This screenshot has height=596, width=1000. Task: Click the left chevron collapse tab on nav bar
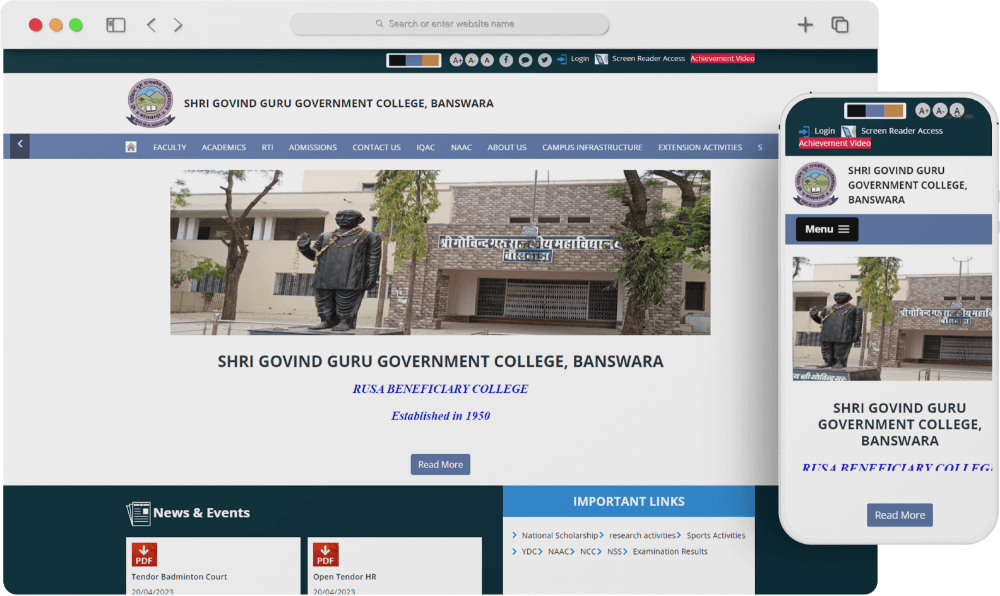[20, 145]
